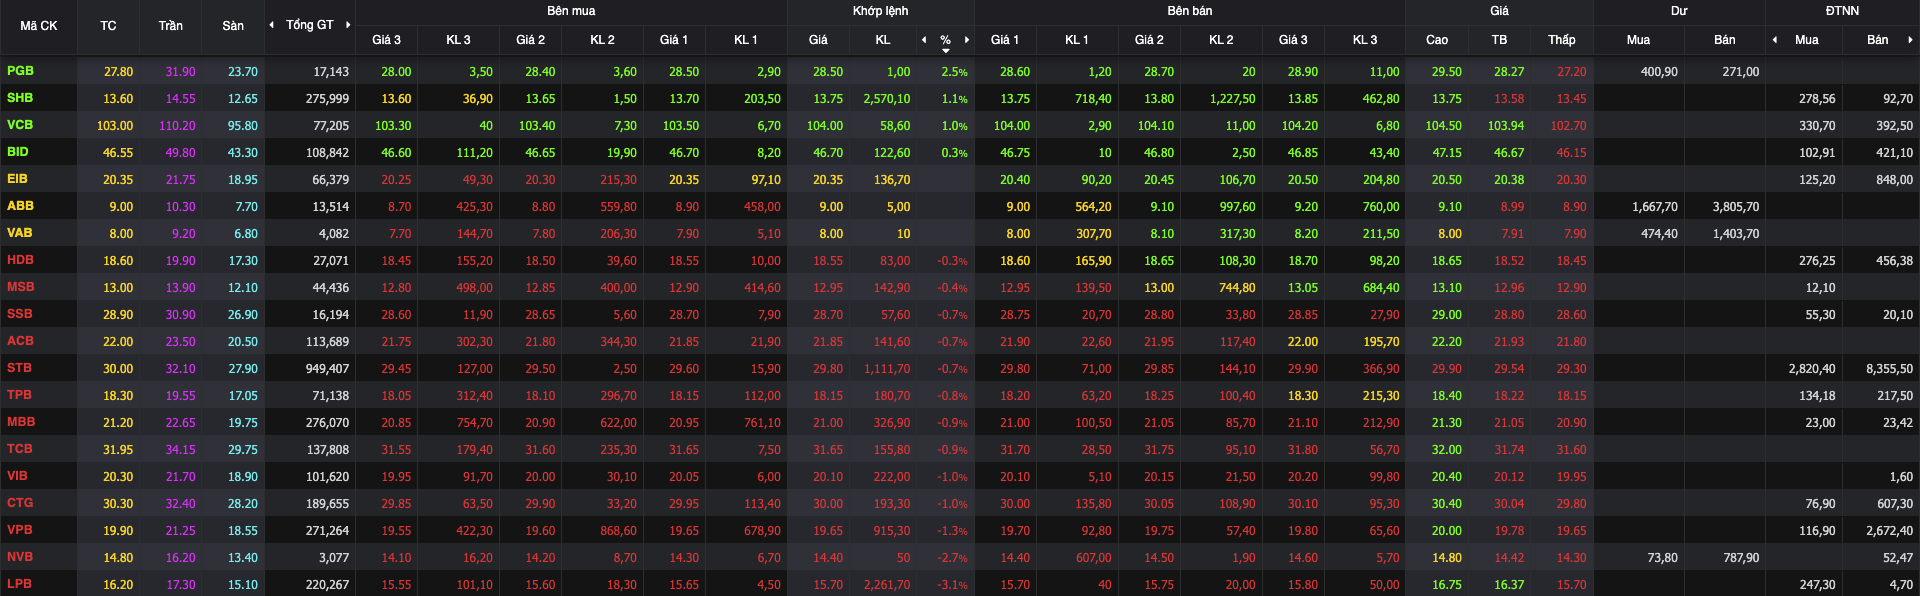This screenshot has width=1920, height=596.
Task: Click LPB's matched volume 2,261,70
Action: point(887,585)
